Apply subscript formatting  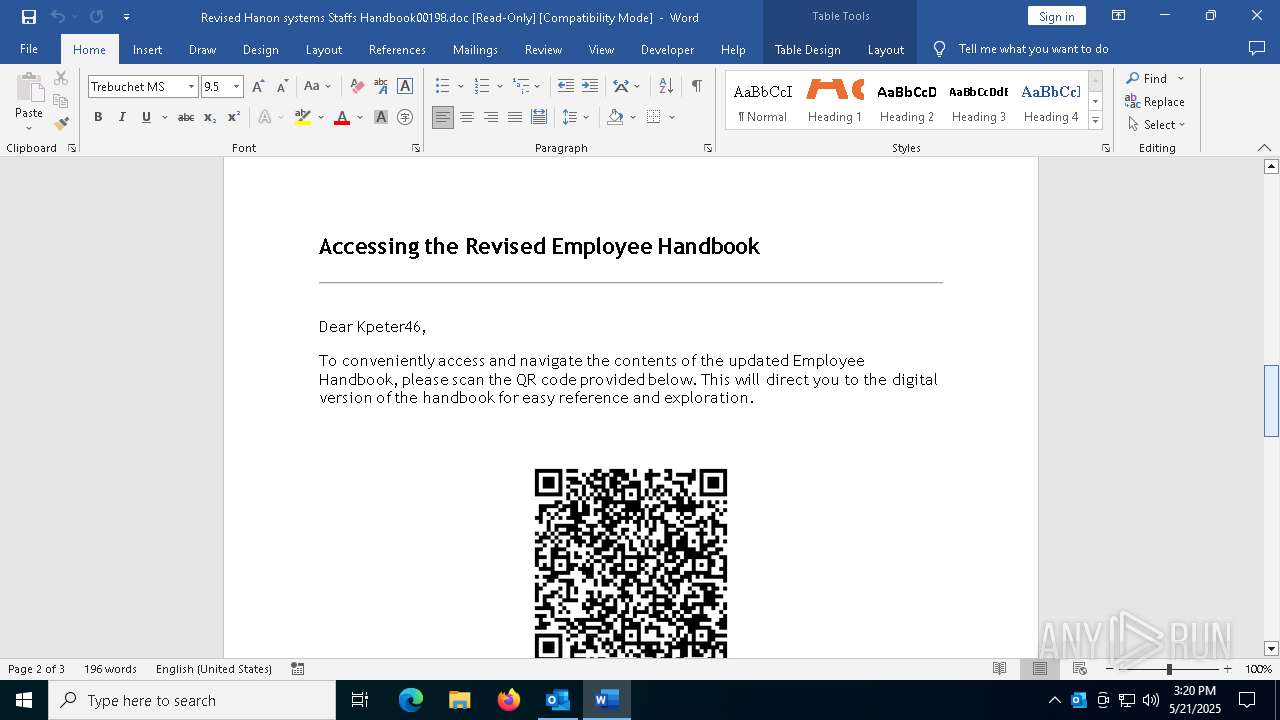pos(210,117)
